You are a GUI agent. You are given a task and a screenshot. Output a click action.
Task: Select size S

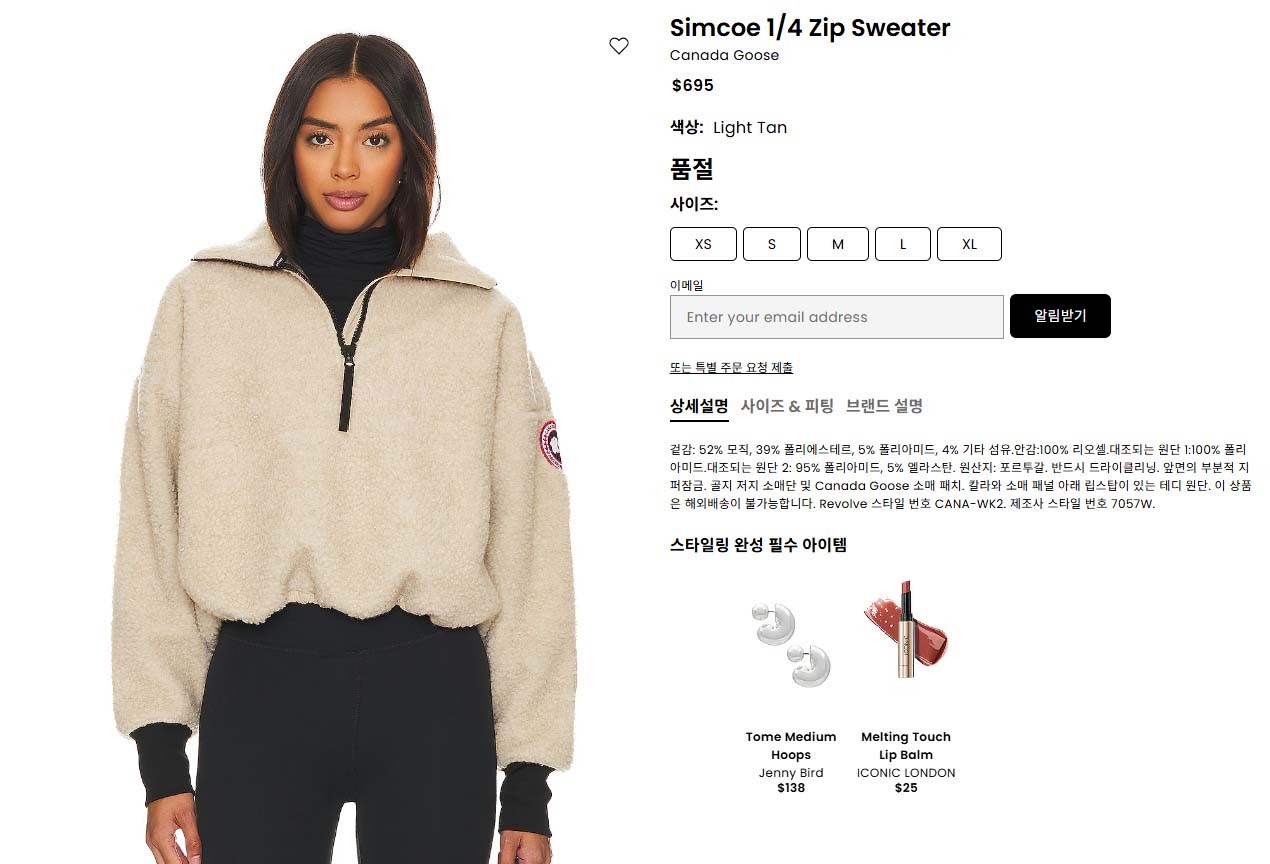[772, 244]
